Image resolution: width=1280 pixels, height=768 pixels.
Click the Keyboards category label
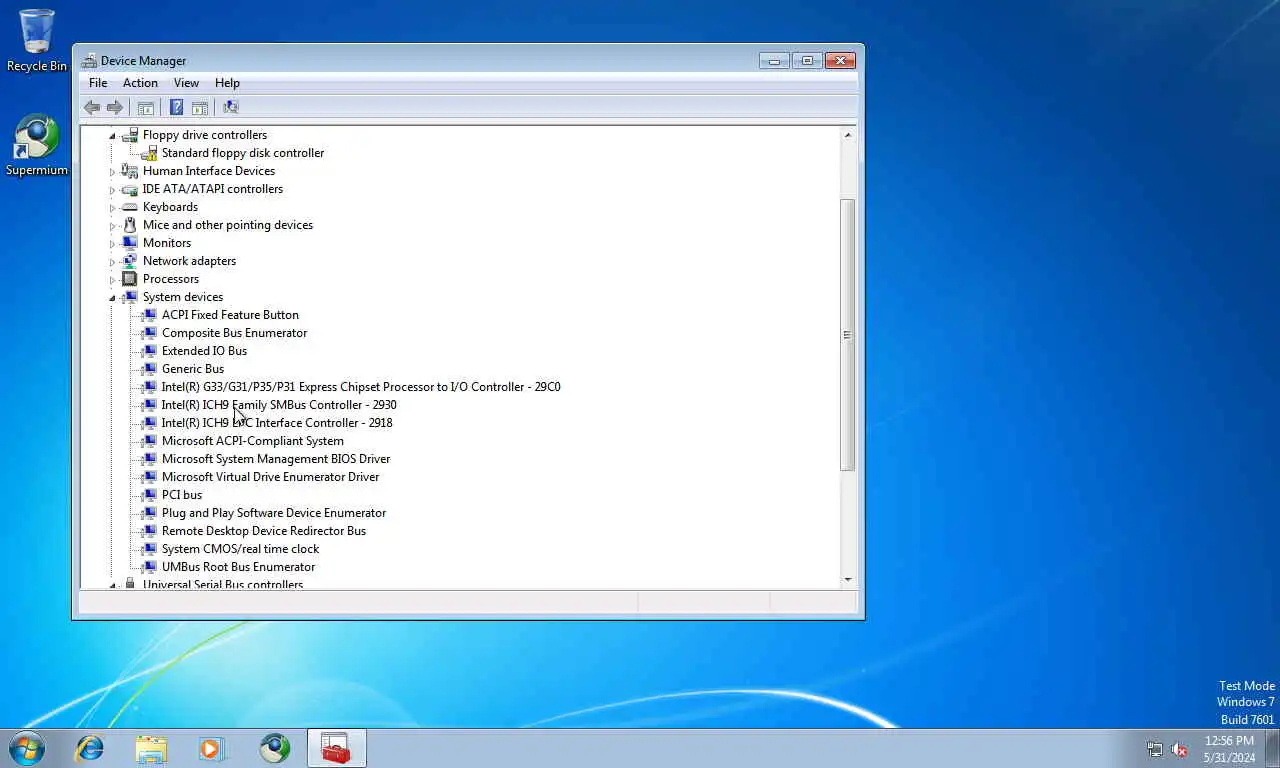pos(170,207)
